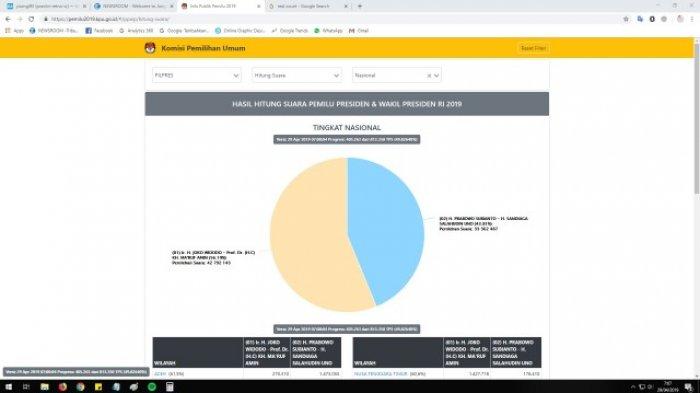
Task: Switch to the NEWSROOM browser tab
Action: tap(133, 6)
